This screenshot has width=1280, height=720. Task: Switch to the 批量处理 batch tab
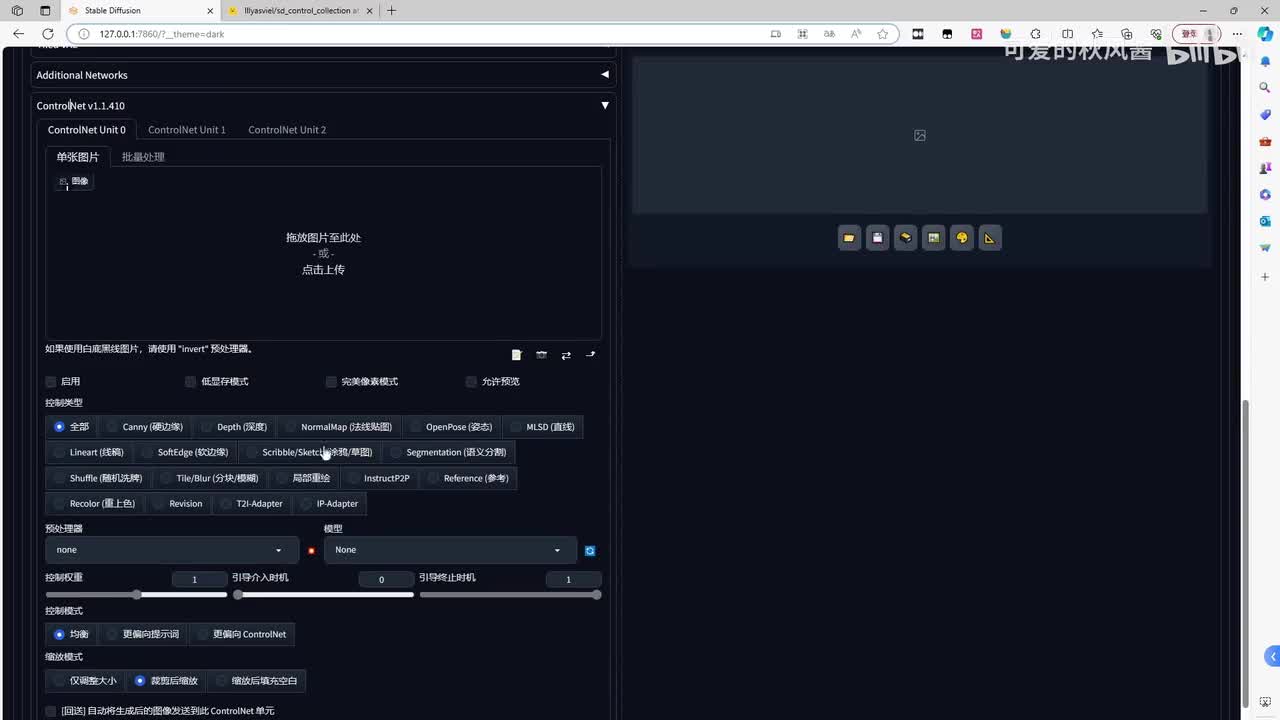143,157
